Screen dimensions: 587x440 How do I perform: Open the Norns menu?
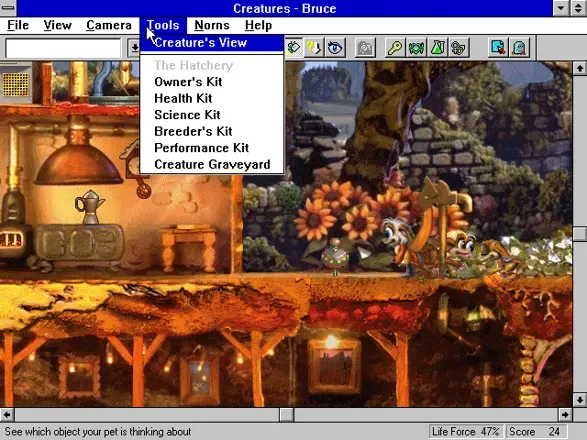pyautogui.click(x=212, y=25)
